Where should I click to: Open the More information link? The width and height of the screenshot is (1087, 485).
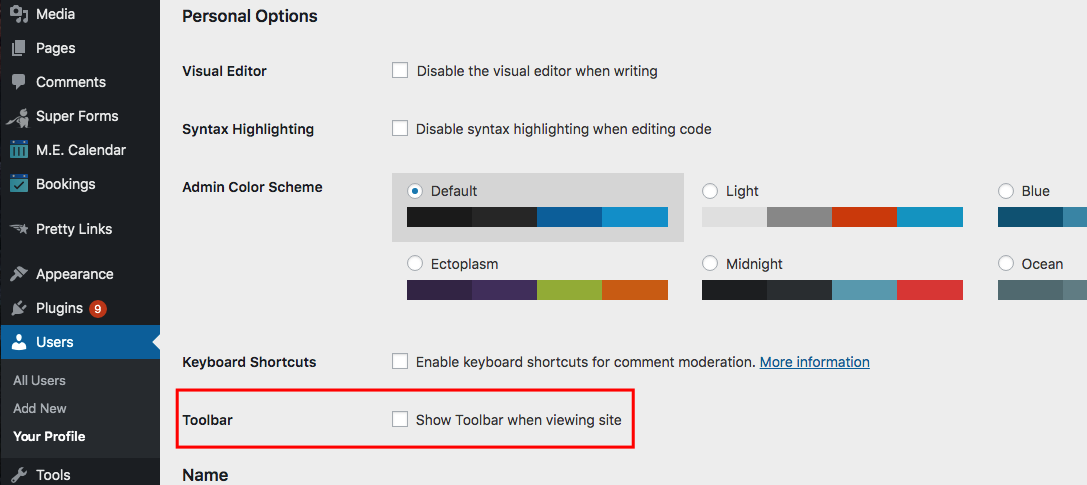pyautogui.click(x=815, y=362)
